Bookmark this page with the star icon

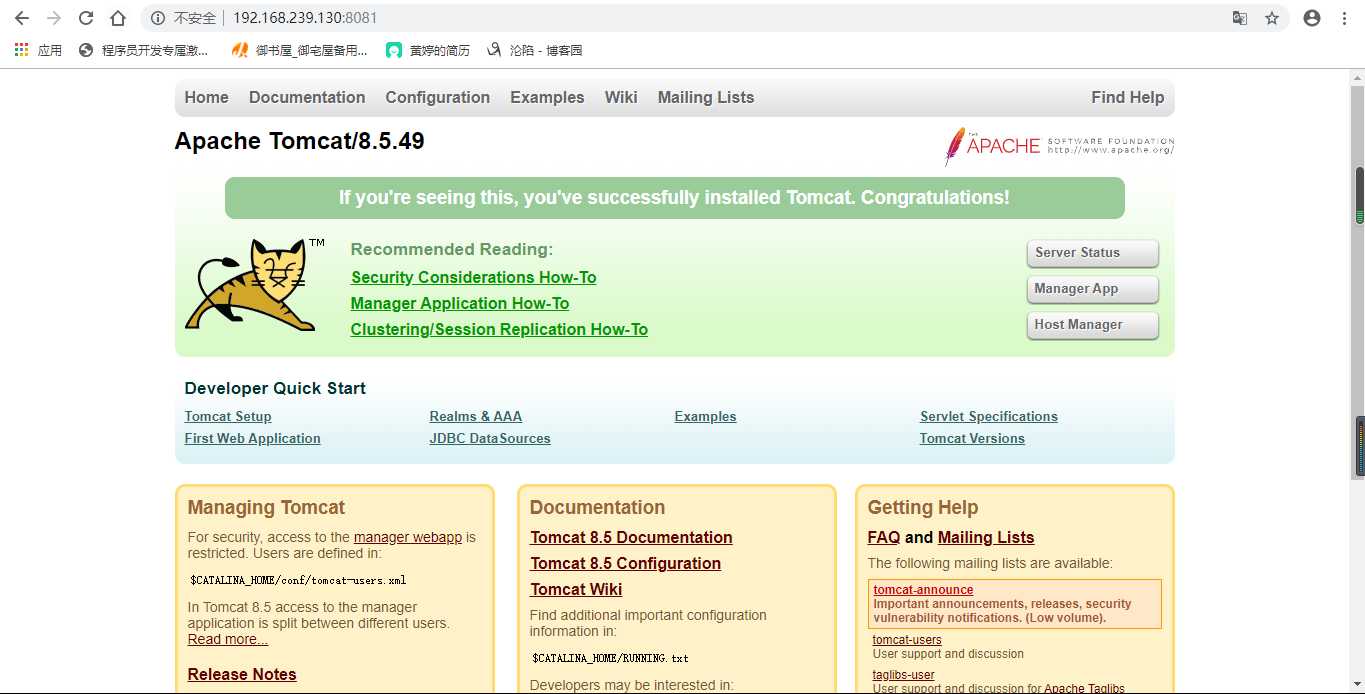click(1272, 18)
